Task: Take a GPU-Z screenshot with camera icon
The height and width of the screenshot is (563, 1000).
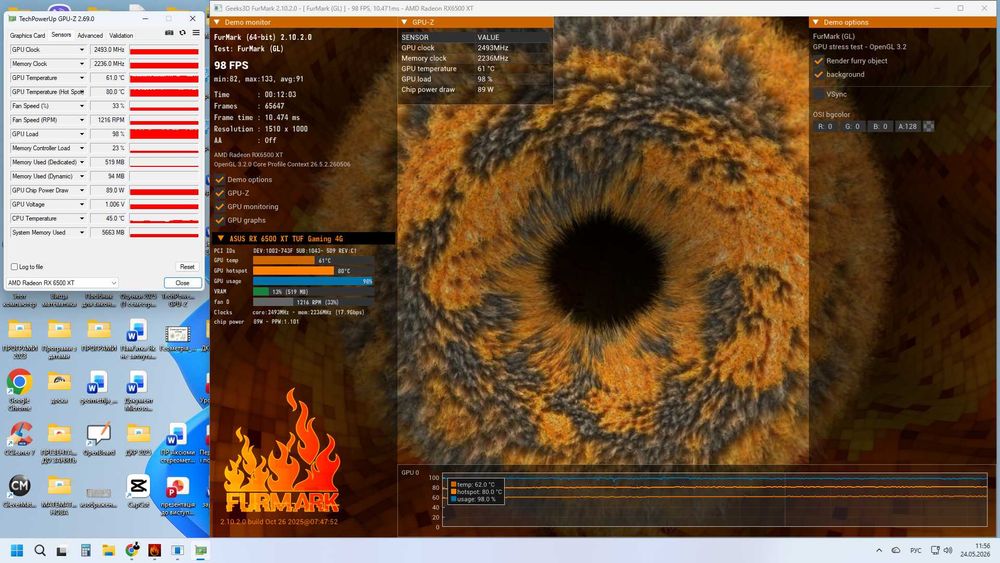Action: coord(169,33)
